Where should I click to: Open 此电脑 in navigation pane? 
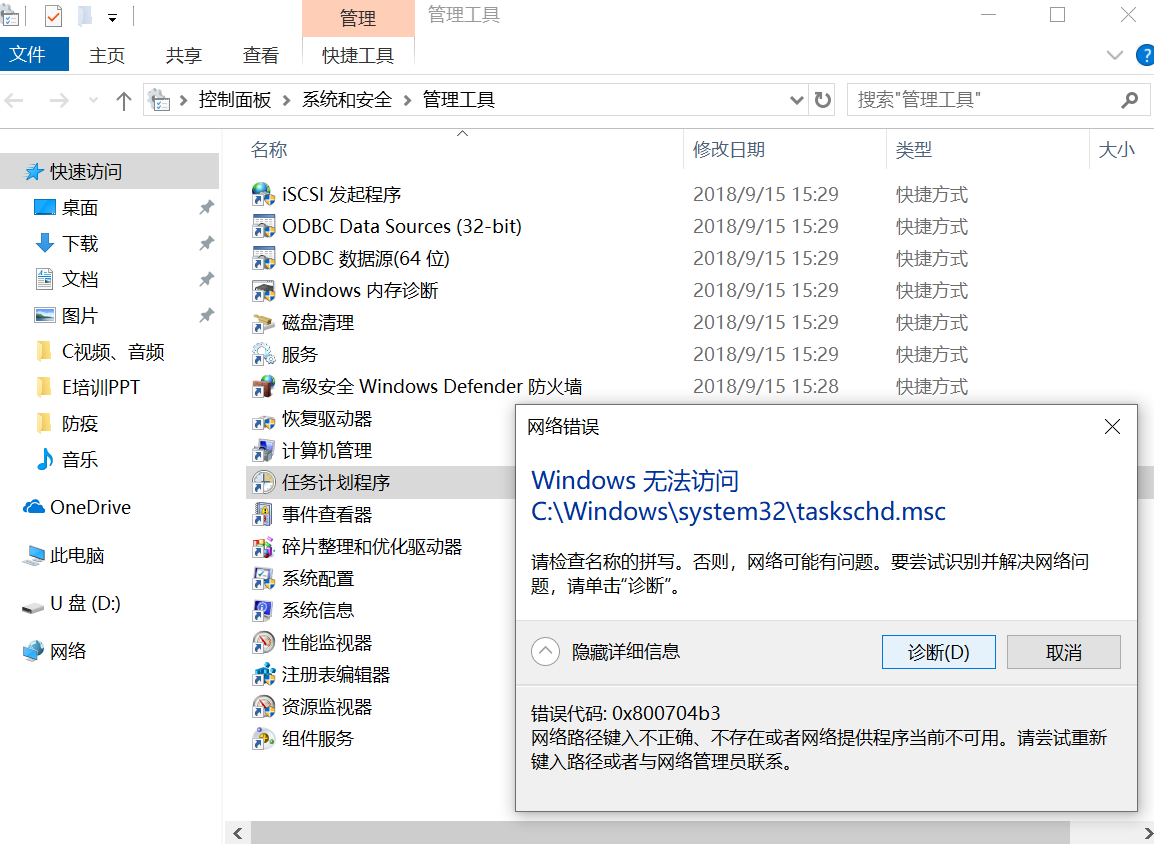pos(63,556)
